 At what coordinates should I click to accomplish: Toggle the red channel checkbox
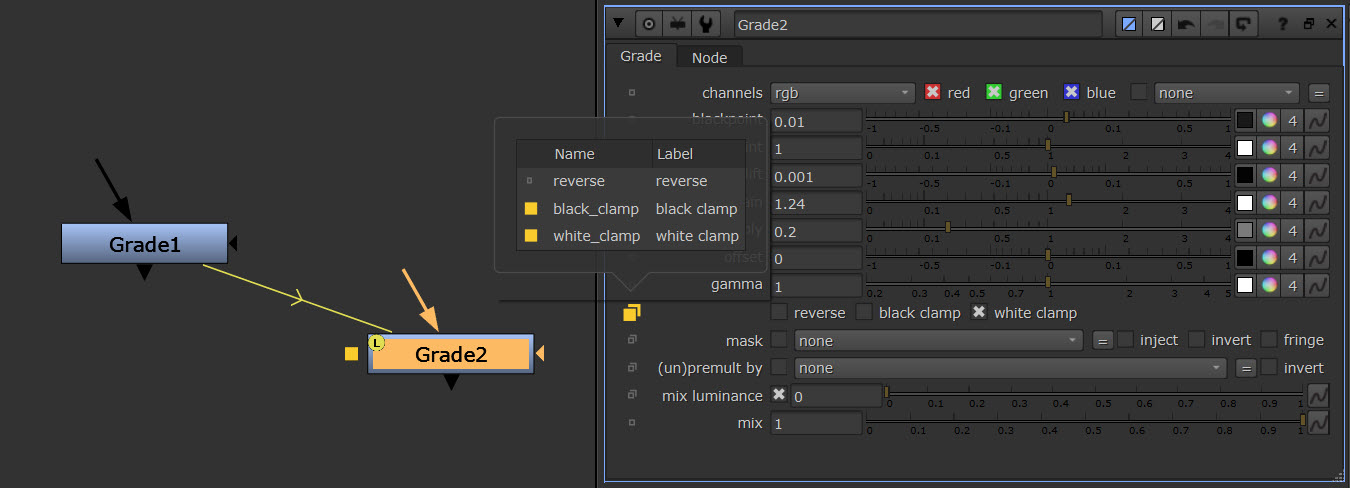click(x=933, y=93)
